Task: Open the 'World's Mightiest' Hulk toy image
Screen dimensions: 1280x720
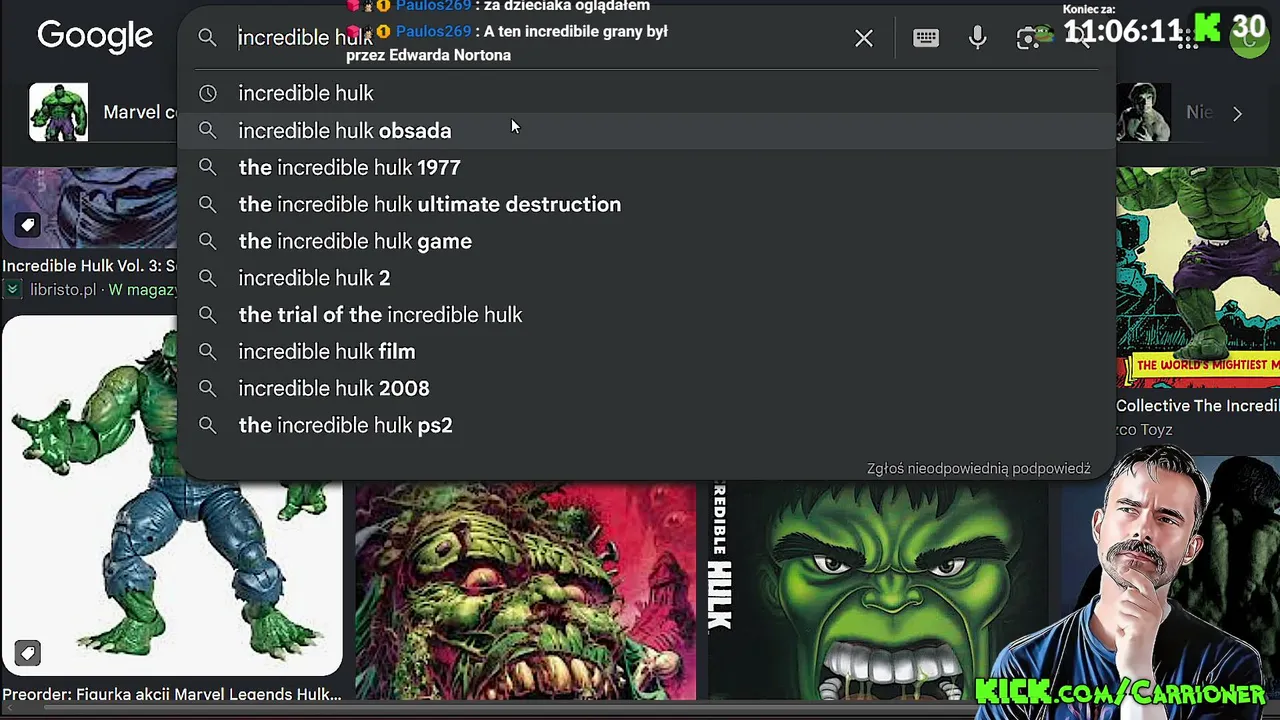Action: point(1198,277)
